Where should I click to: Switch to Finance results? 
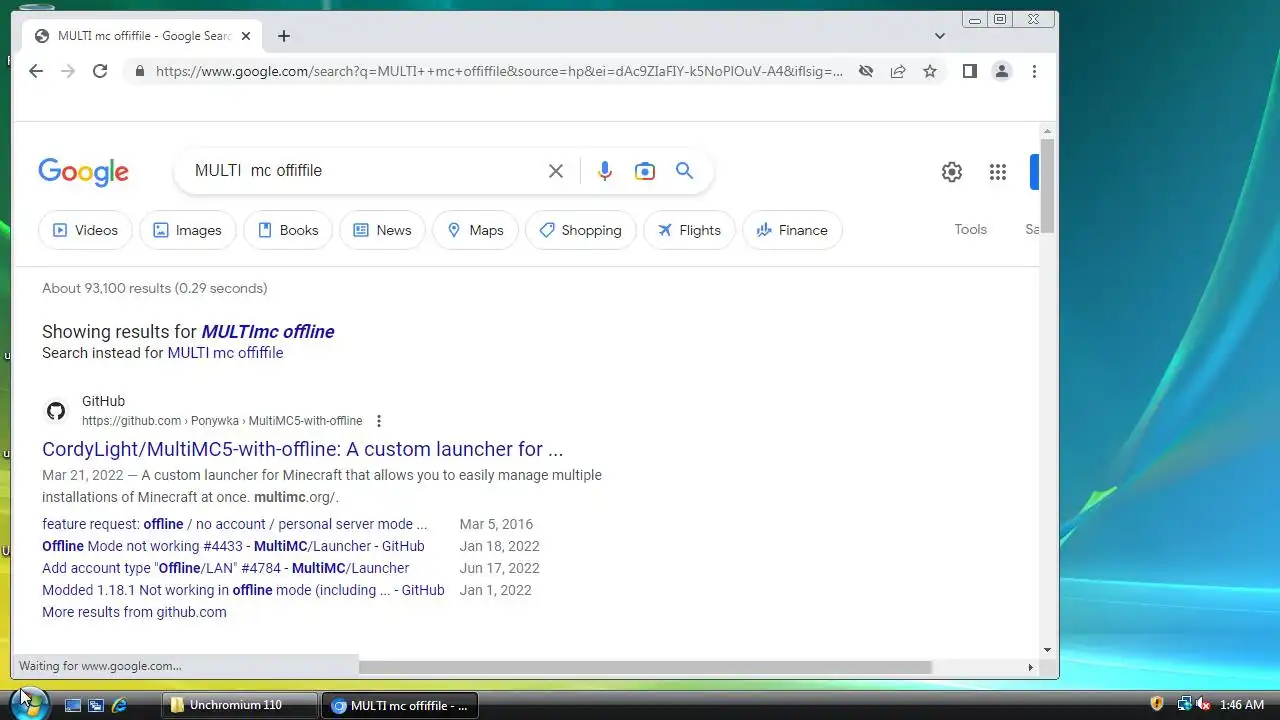(x=792, y=230)
